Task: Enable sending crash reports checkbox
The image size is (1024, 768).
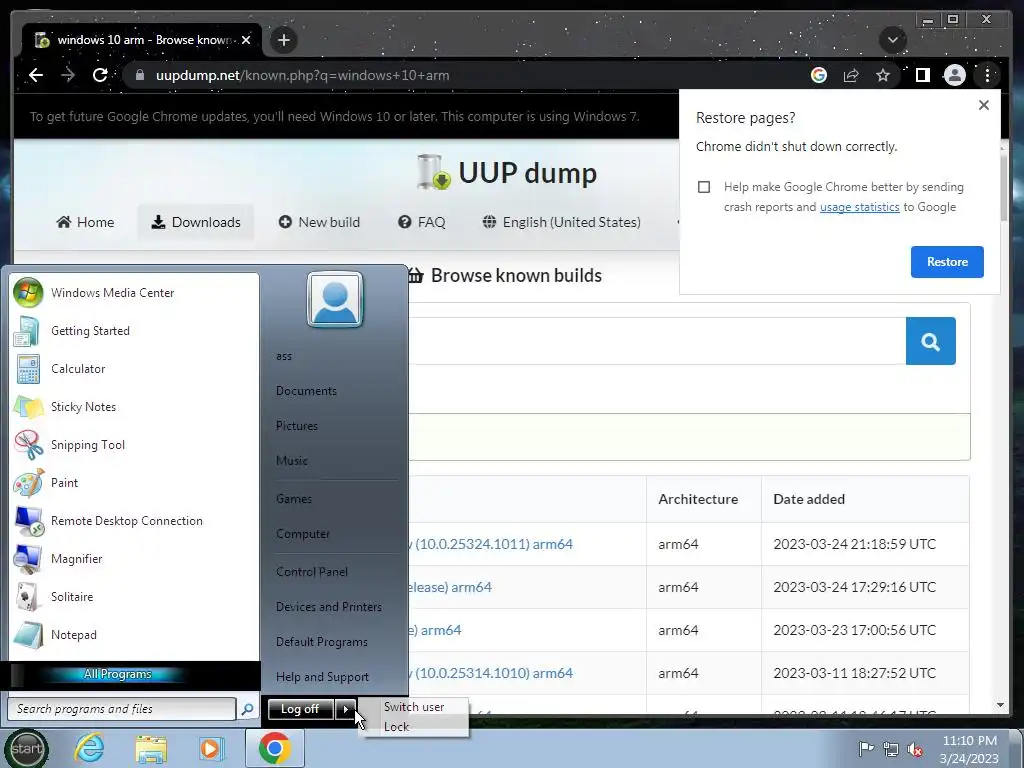Action: tap(704, 187)
